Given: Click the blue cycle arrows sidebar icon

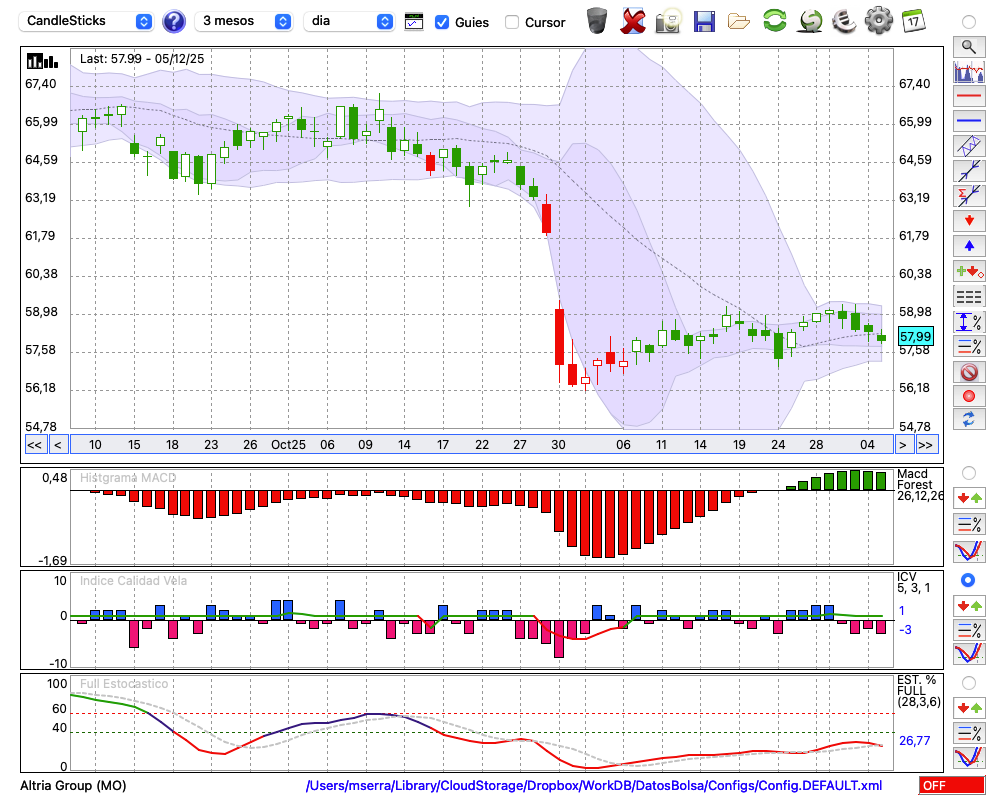Looking at the screenshot, I should click(969, 420).
